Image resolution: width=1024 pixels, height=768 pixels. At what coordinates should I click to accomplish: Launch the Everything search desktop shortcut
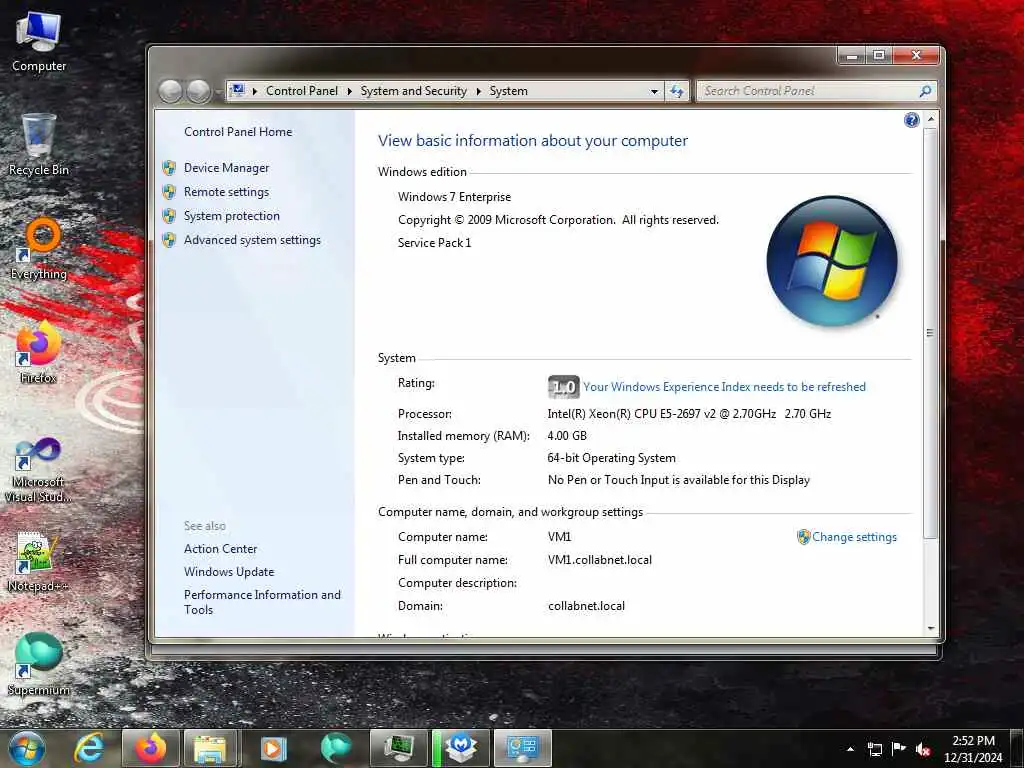39,249
